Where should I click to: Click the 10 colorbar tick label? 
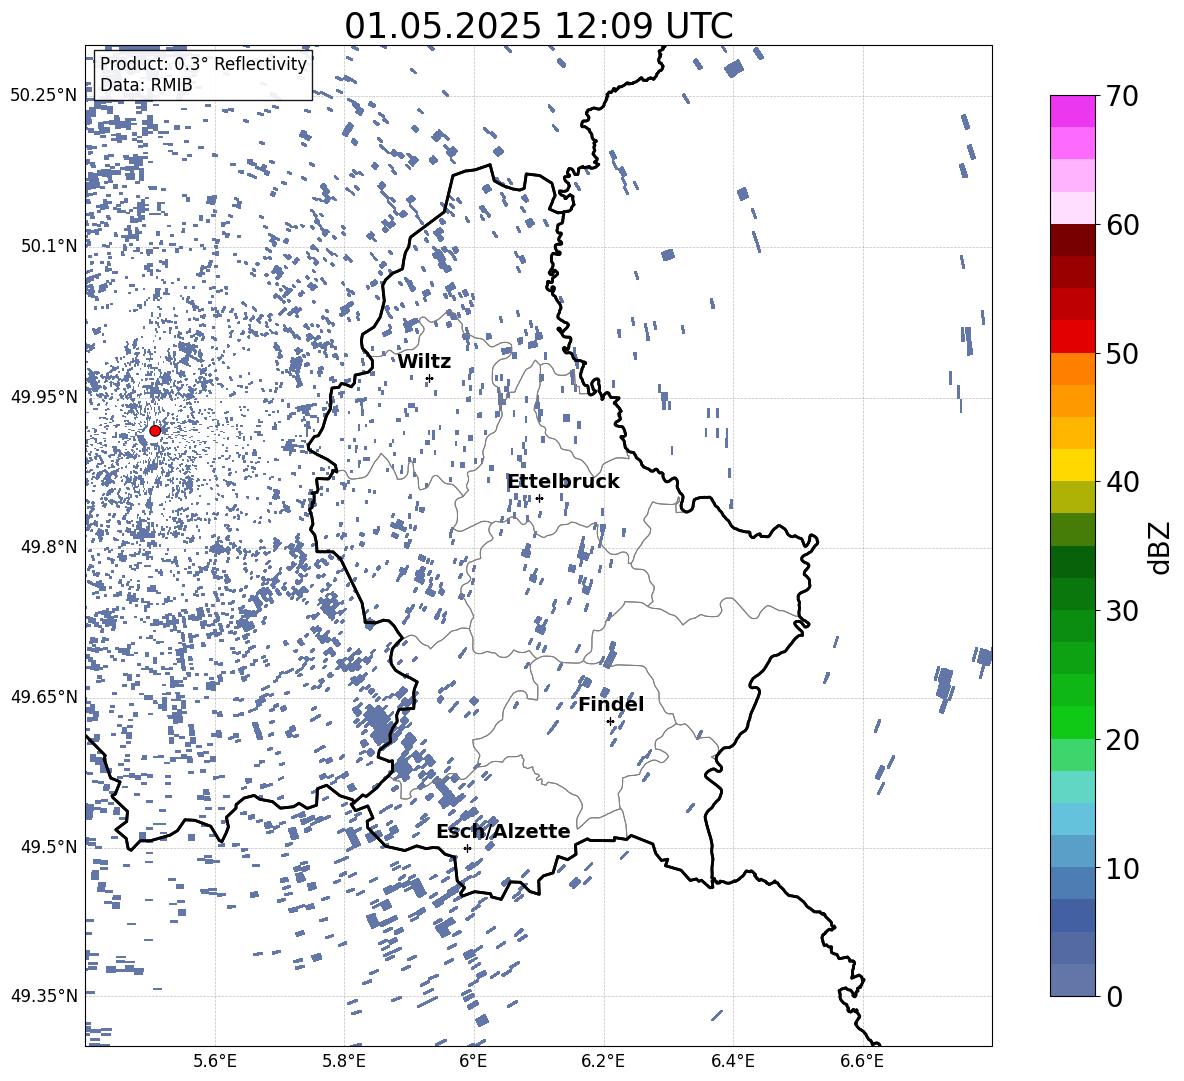(1122, 868)
